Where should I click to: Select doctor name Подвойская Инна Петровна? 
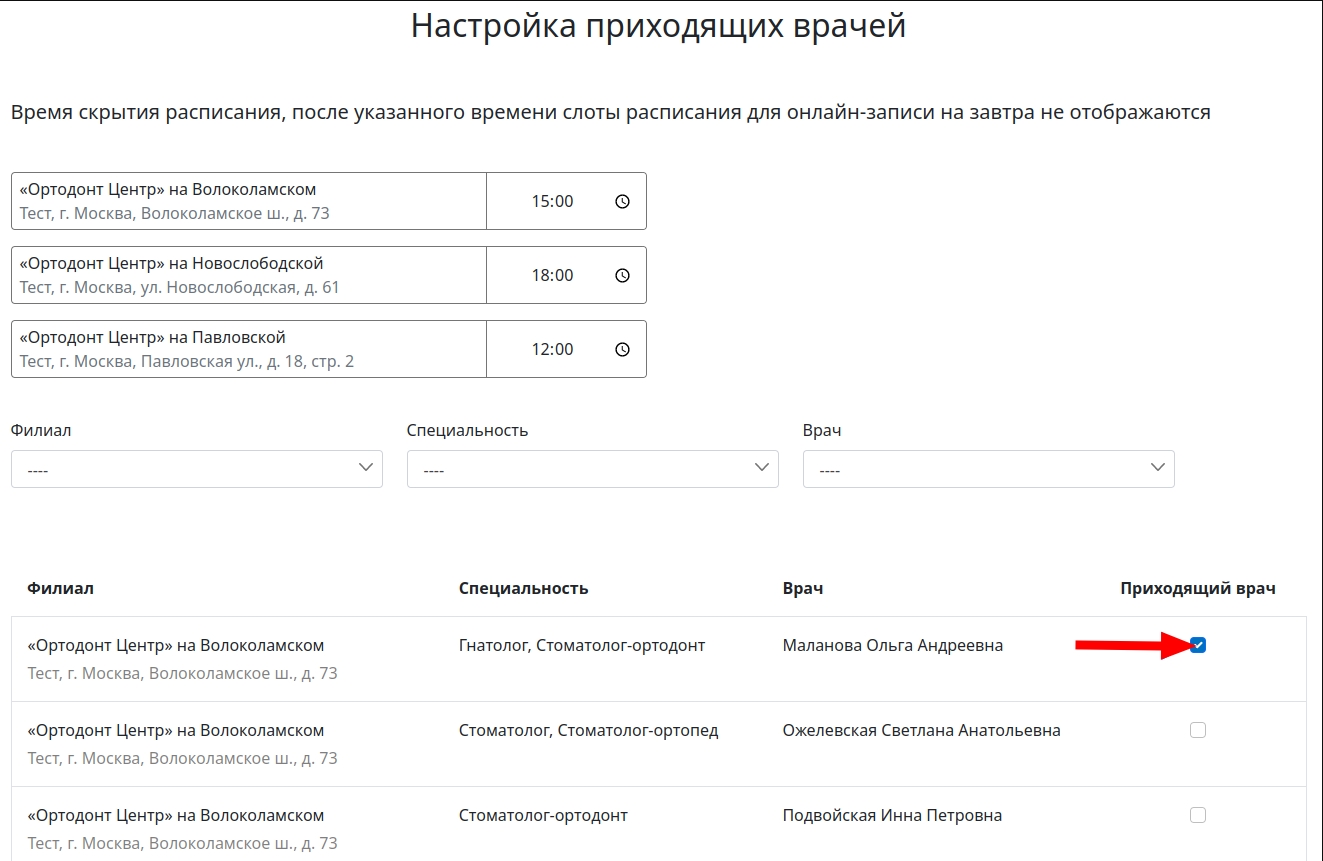[892, 815]
